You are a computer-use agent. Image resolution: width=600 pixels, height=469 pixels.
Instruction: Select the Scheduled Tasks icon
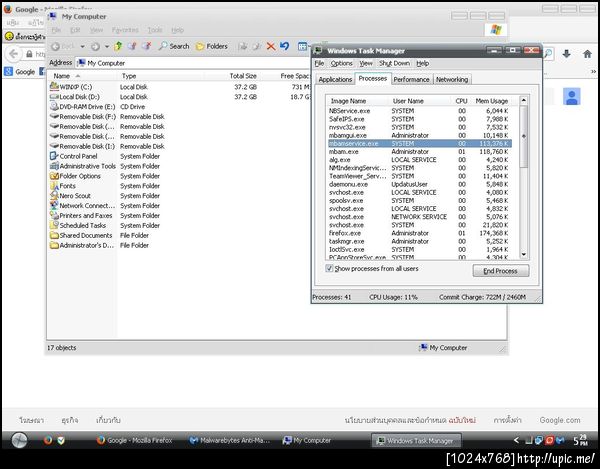(54, 225)
